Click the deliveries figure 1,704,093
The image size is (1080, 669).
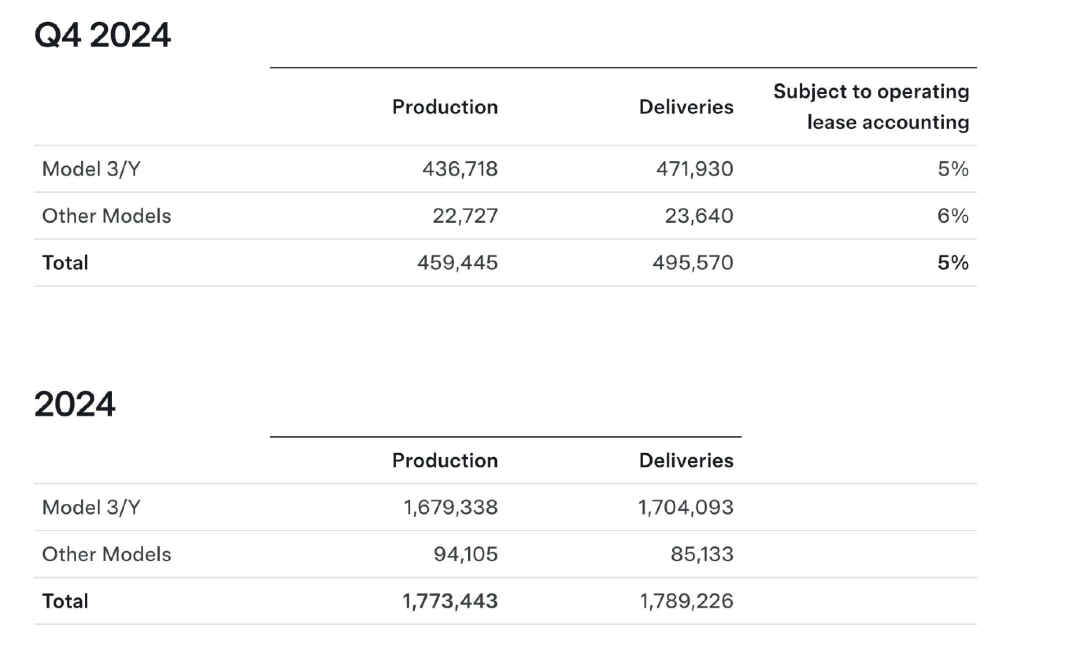coord(685,507)
